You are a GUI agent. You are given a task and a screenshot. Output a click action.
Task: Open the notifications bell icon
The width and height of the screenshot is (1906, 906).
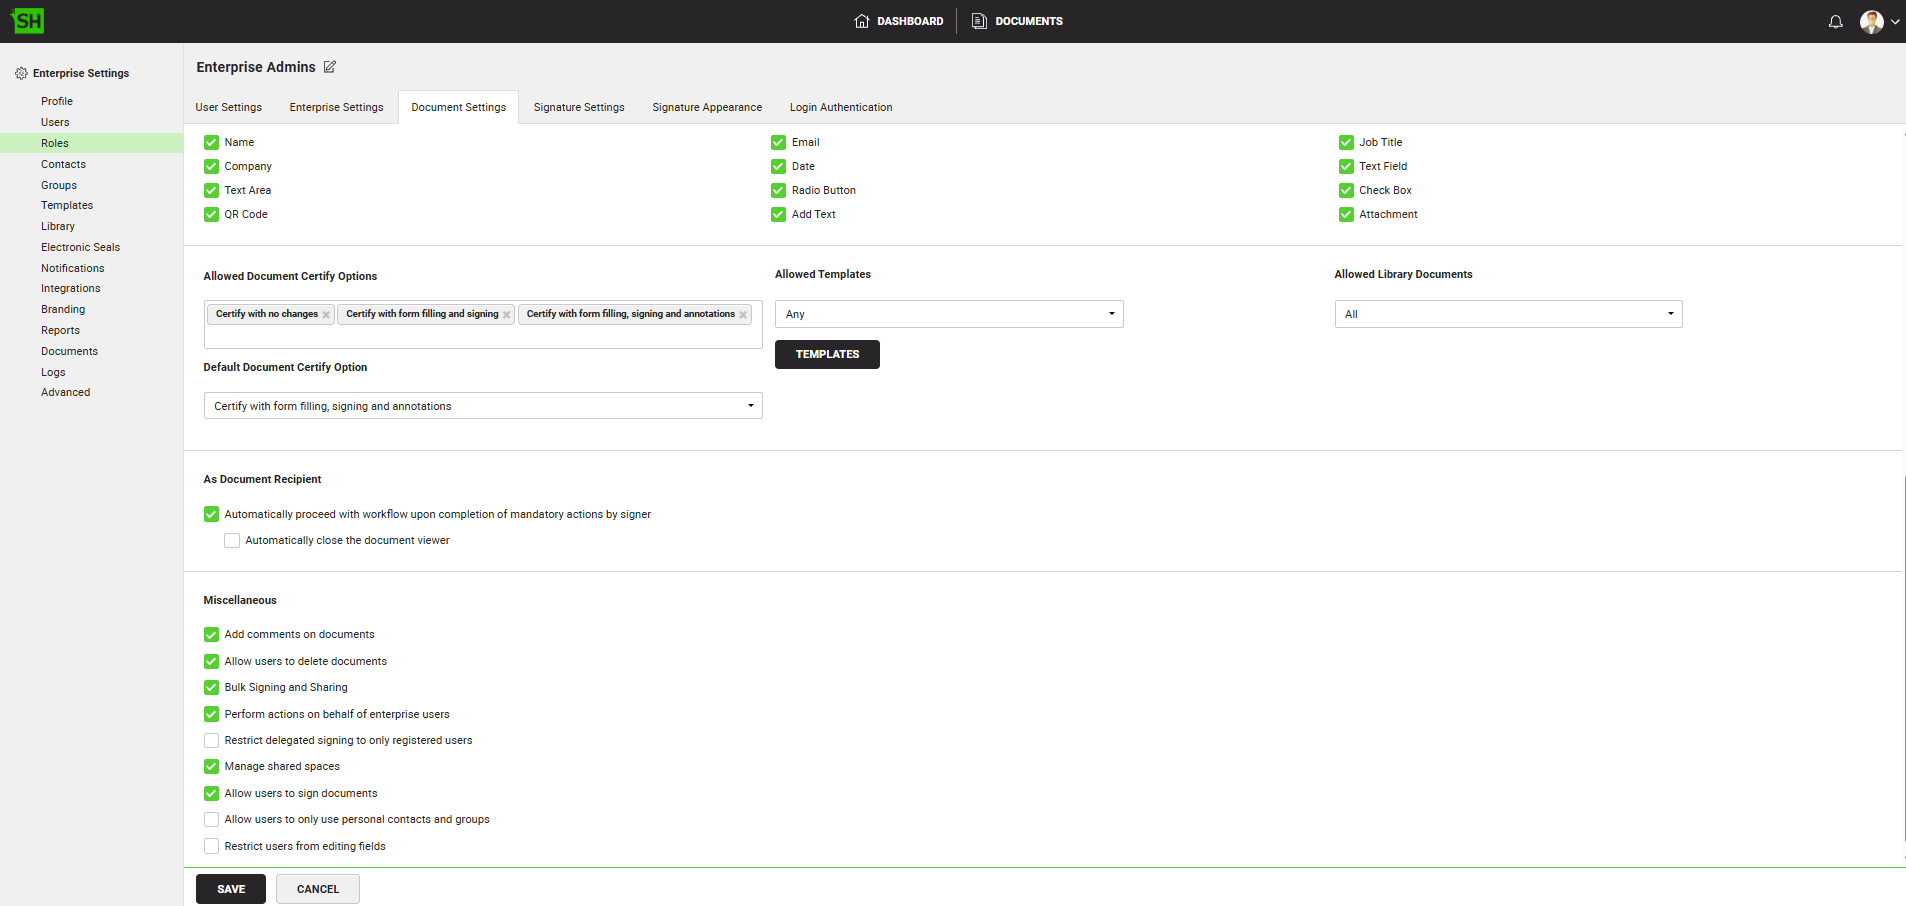point(1835,21)
